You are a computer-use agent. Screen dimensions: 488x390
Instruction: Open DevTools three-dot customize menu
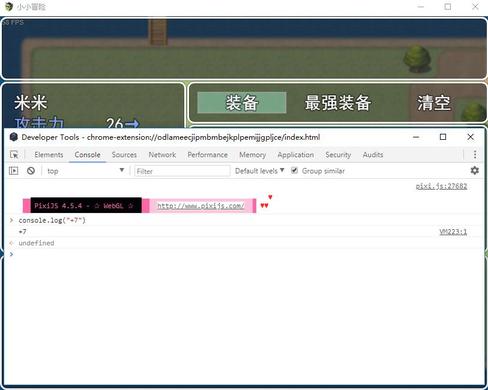pyautogui.click(x=475, y=154)
